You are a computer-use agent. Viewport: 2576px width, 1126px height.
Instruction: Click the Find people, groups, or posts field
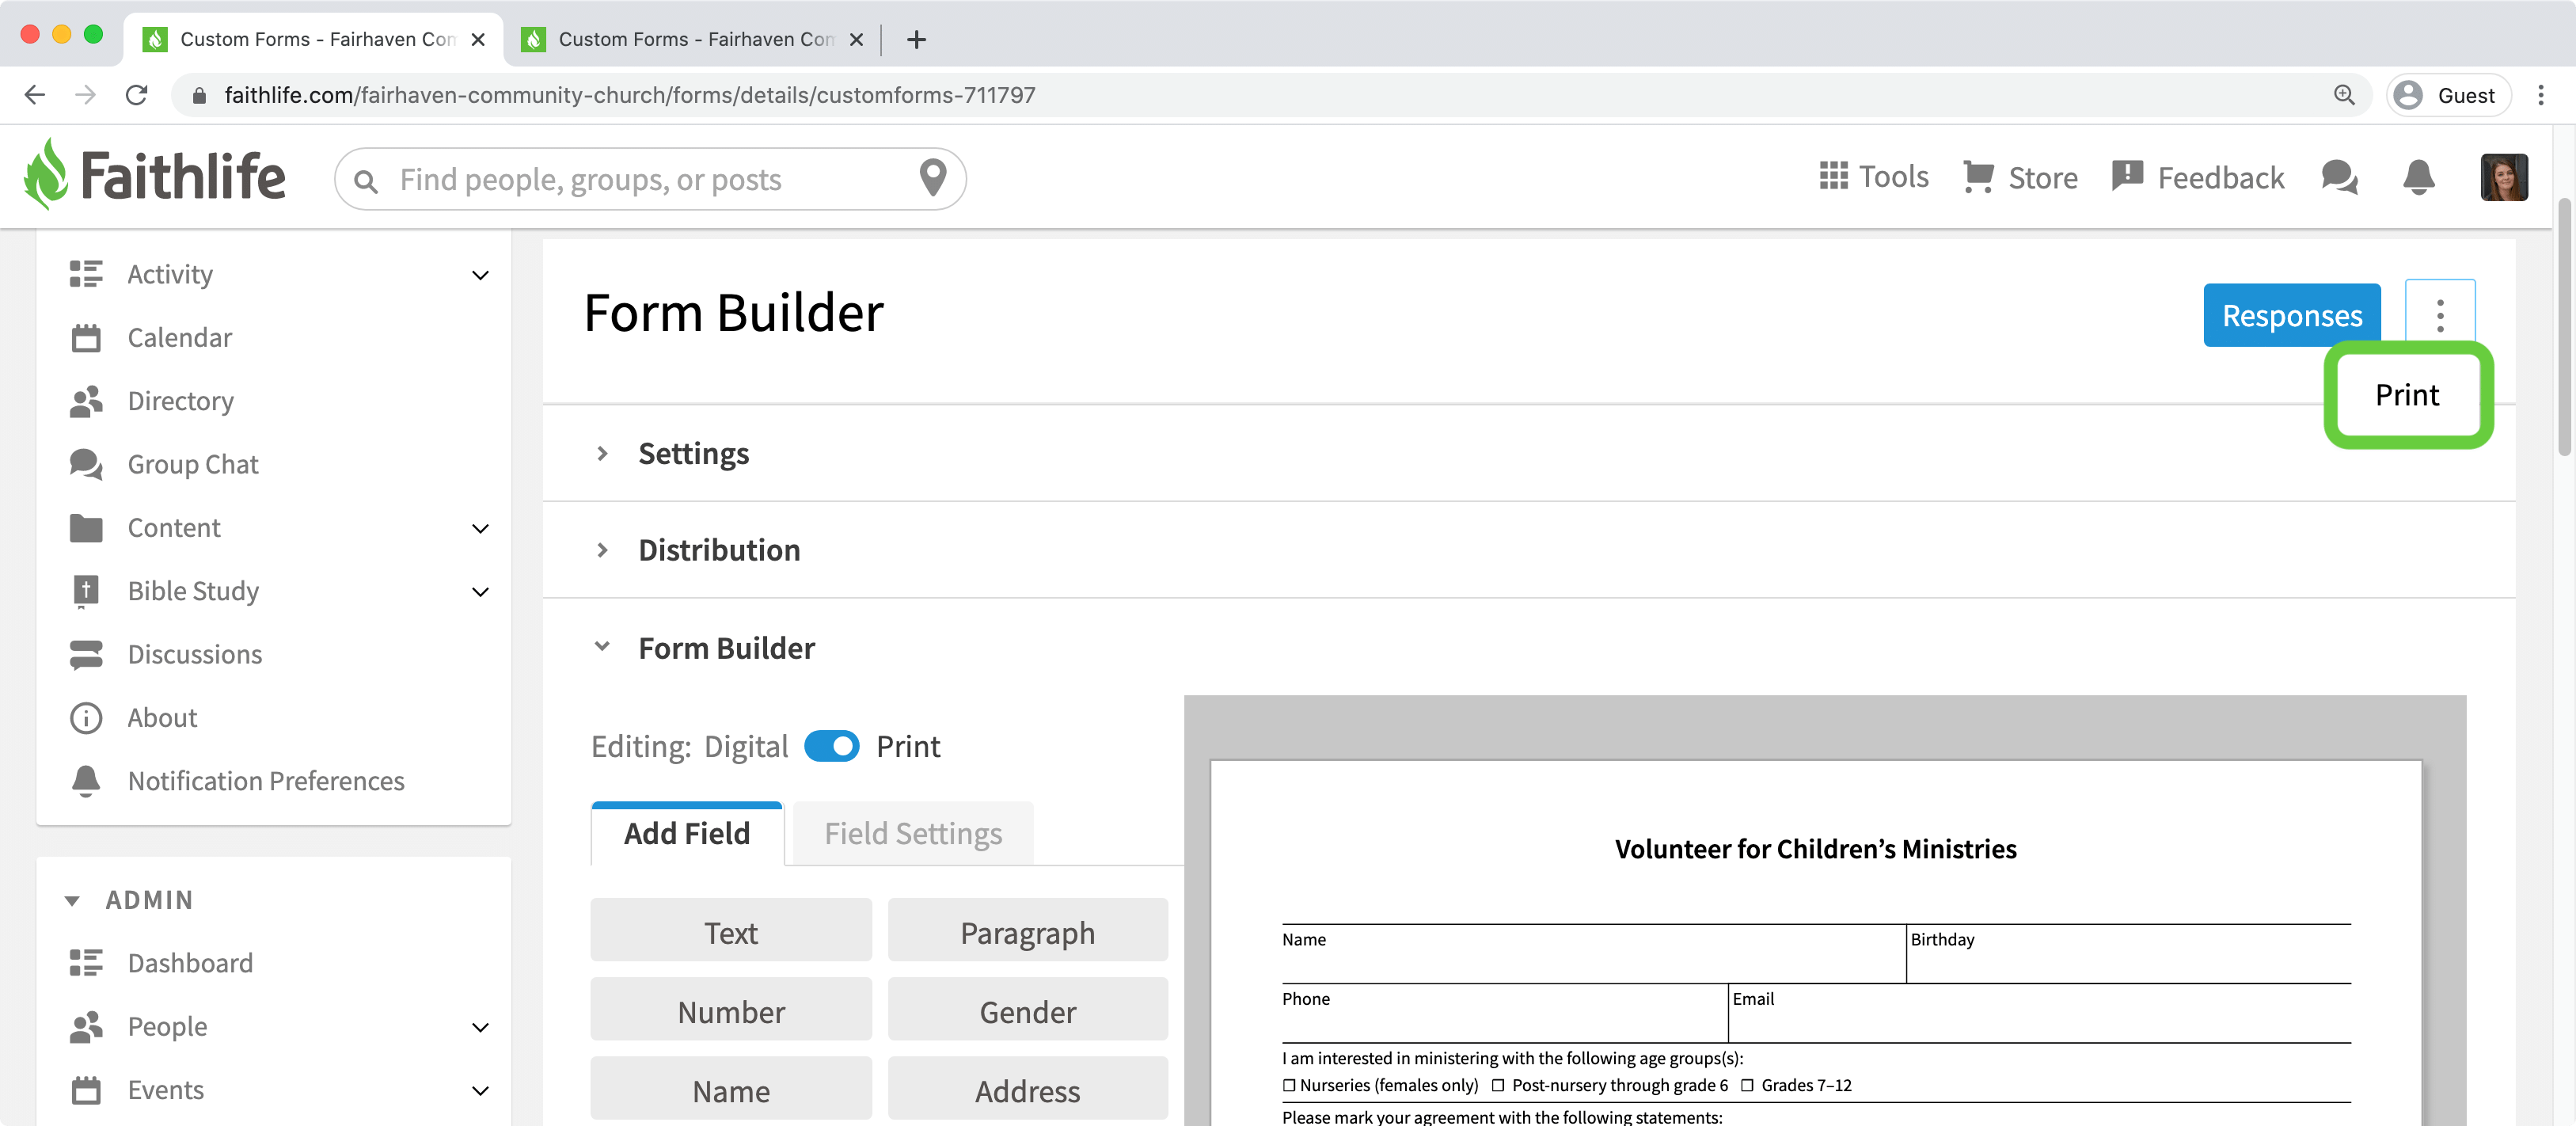tap(650, 179)
